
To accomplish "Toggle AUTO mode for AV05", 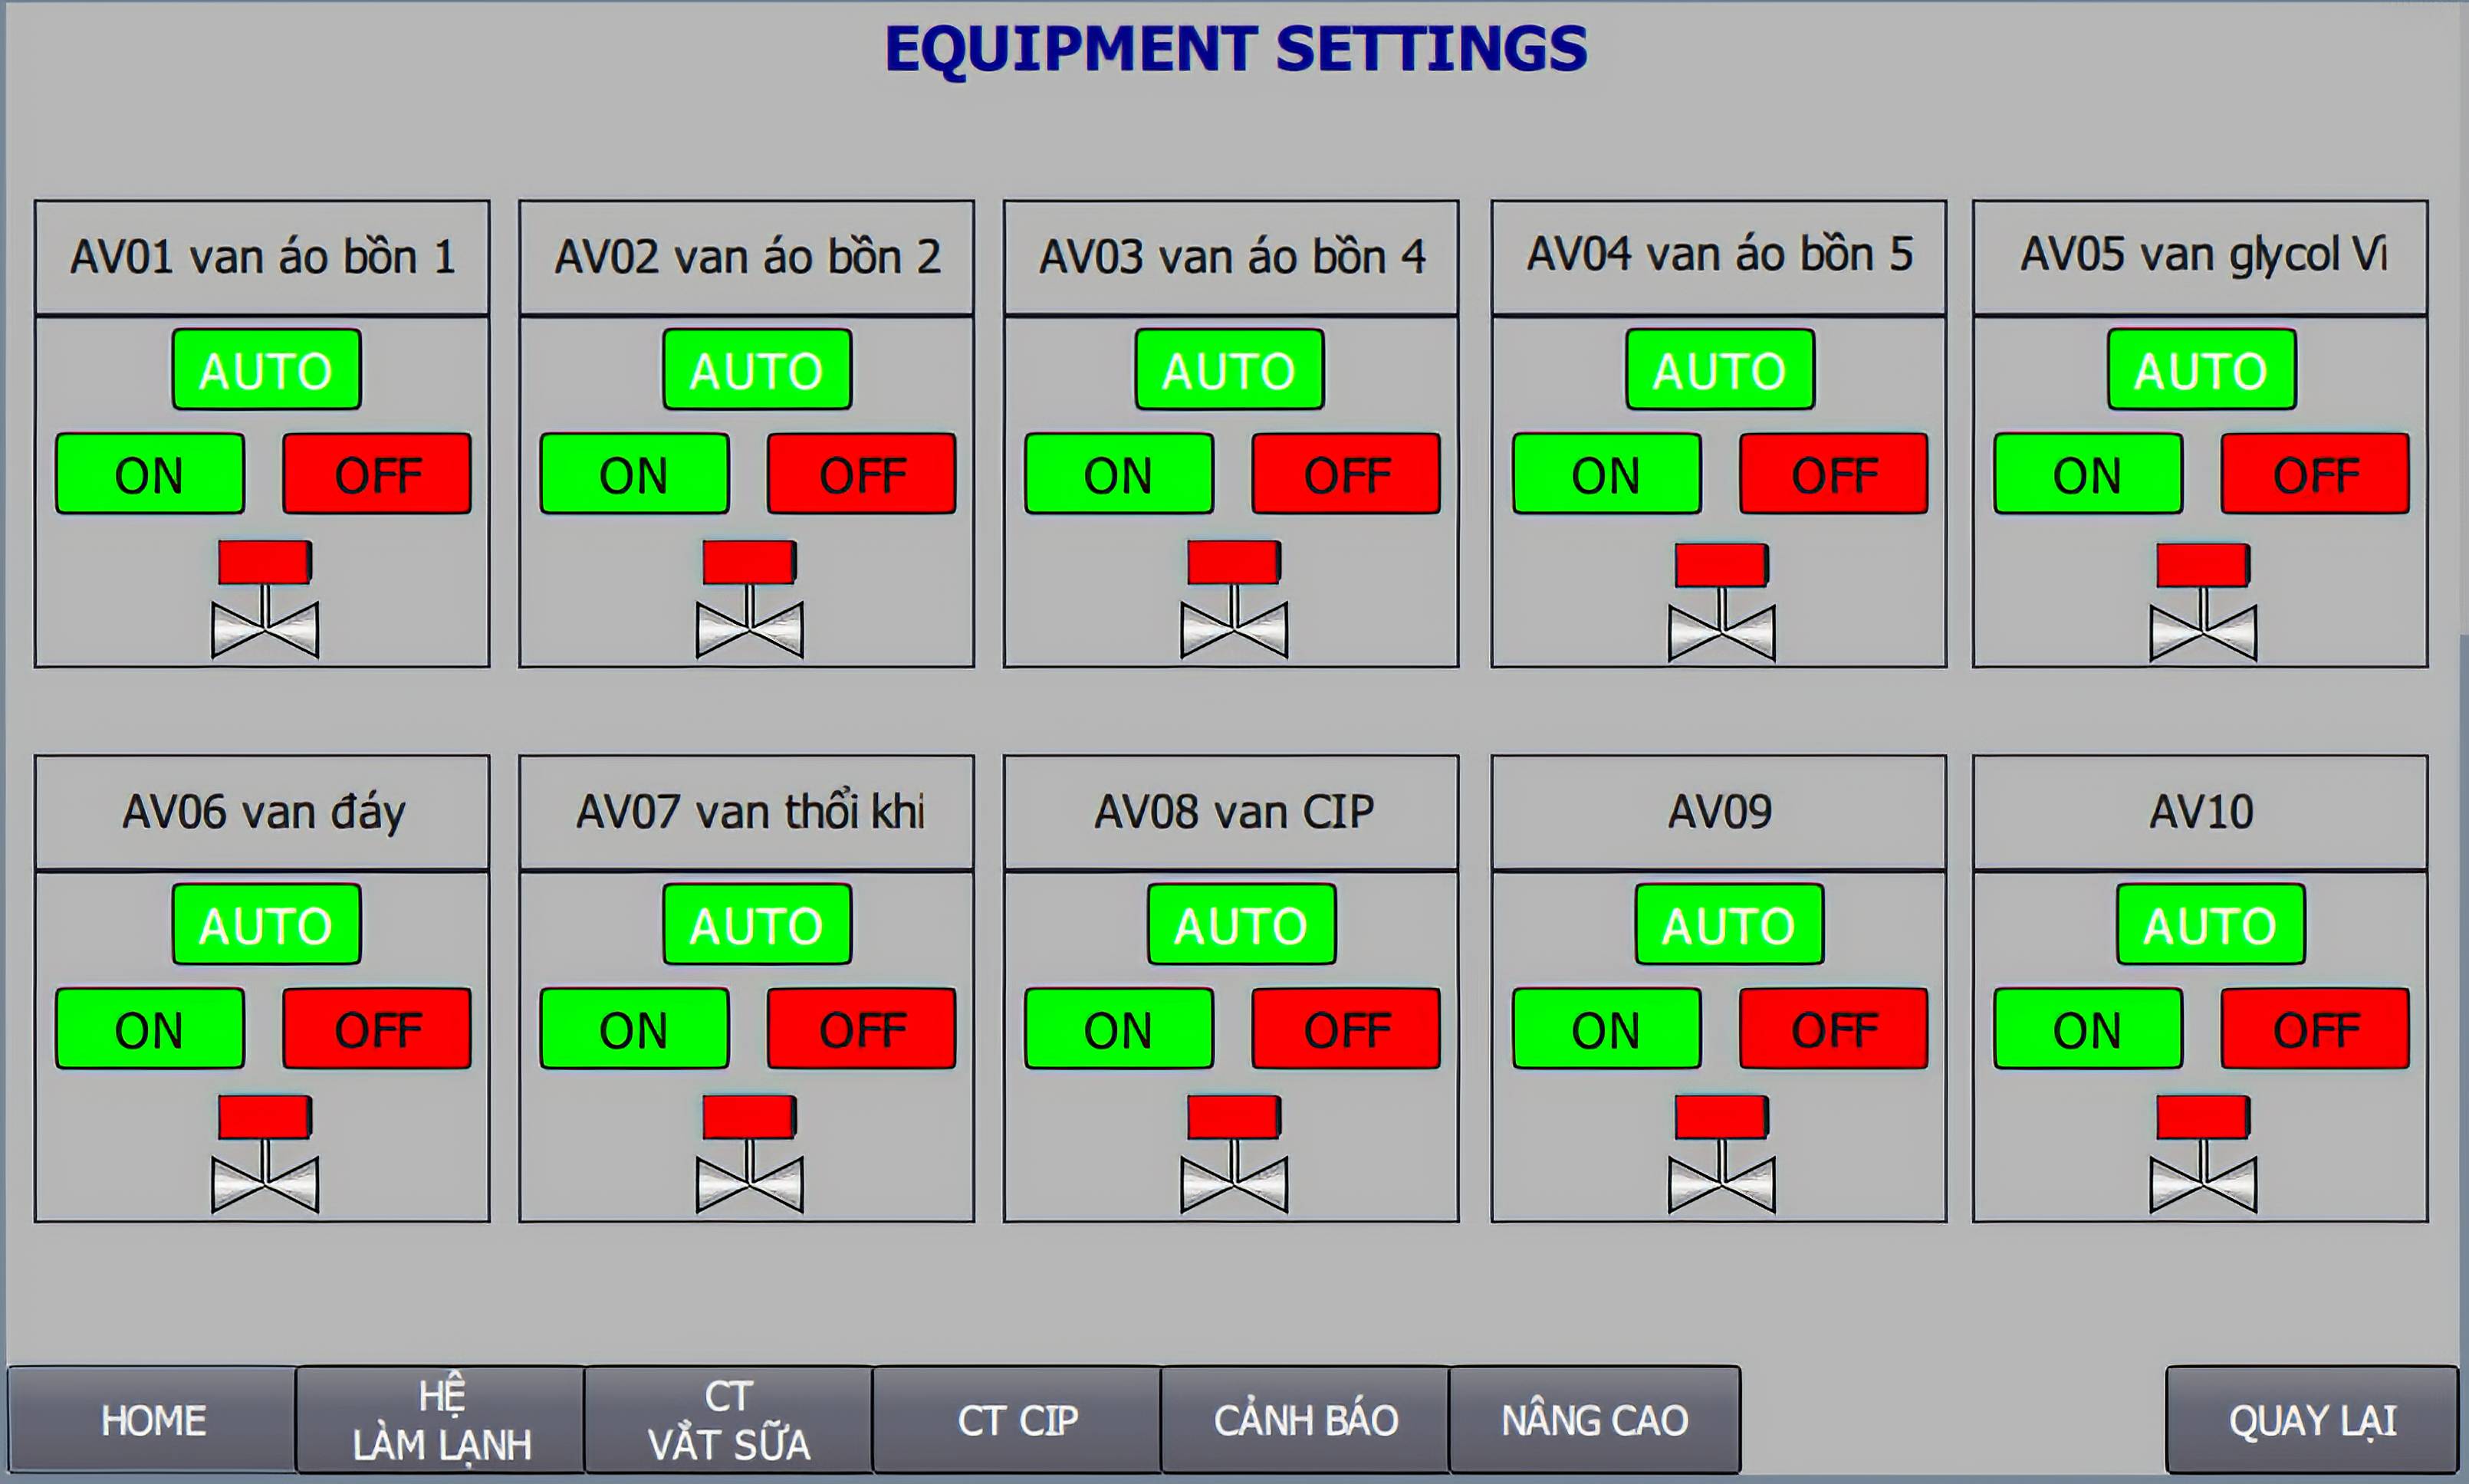I will point(2202,370).
